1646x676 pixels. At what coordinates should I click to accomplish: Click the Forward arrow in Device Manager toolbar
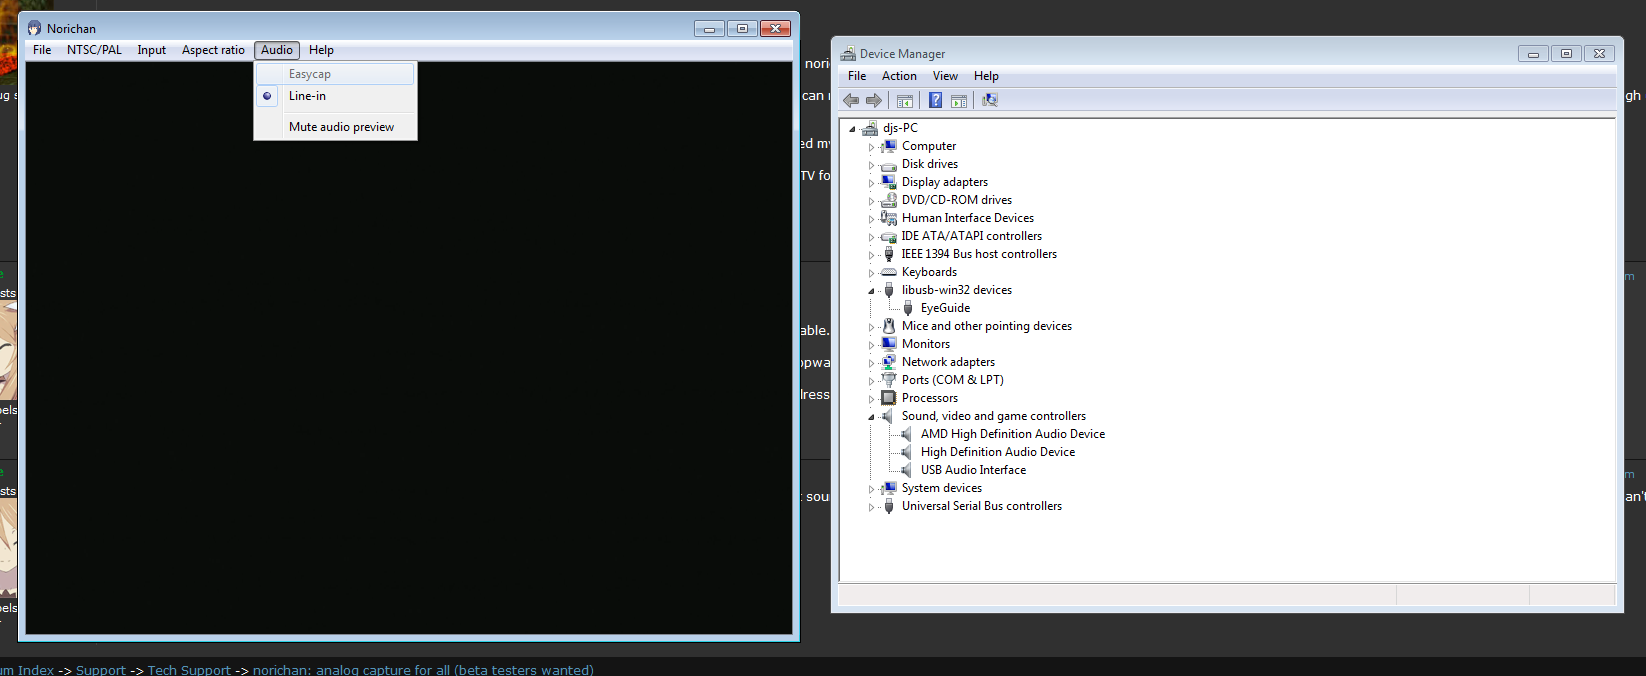(874, 100)
